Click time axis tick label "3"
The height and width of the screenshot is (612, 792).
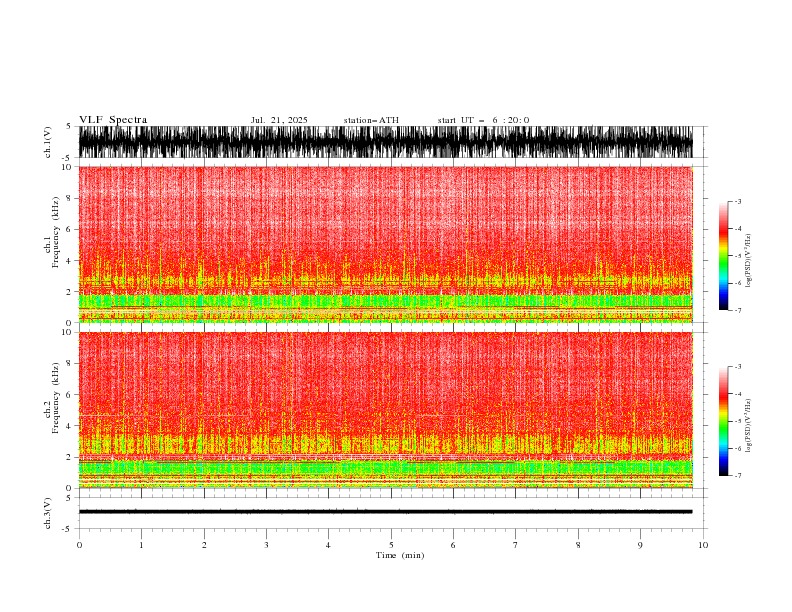tap(266, 545)
